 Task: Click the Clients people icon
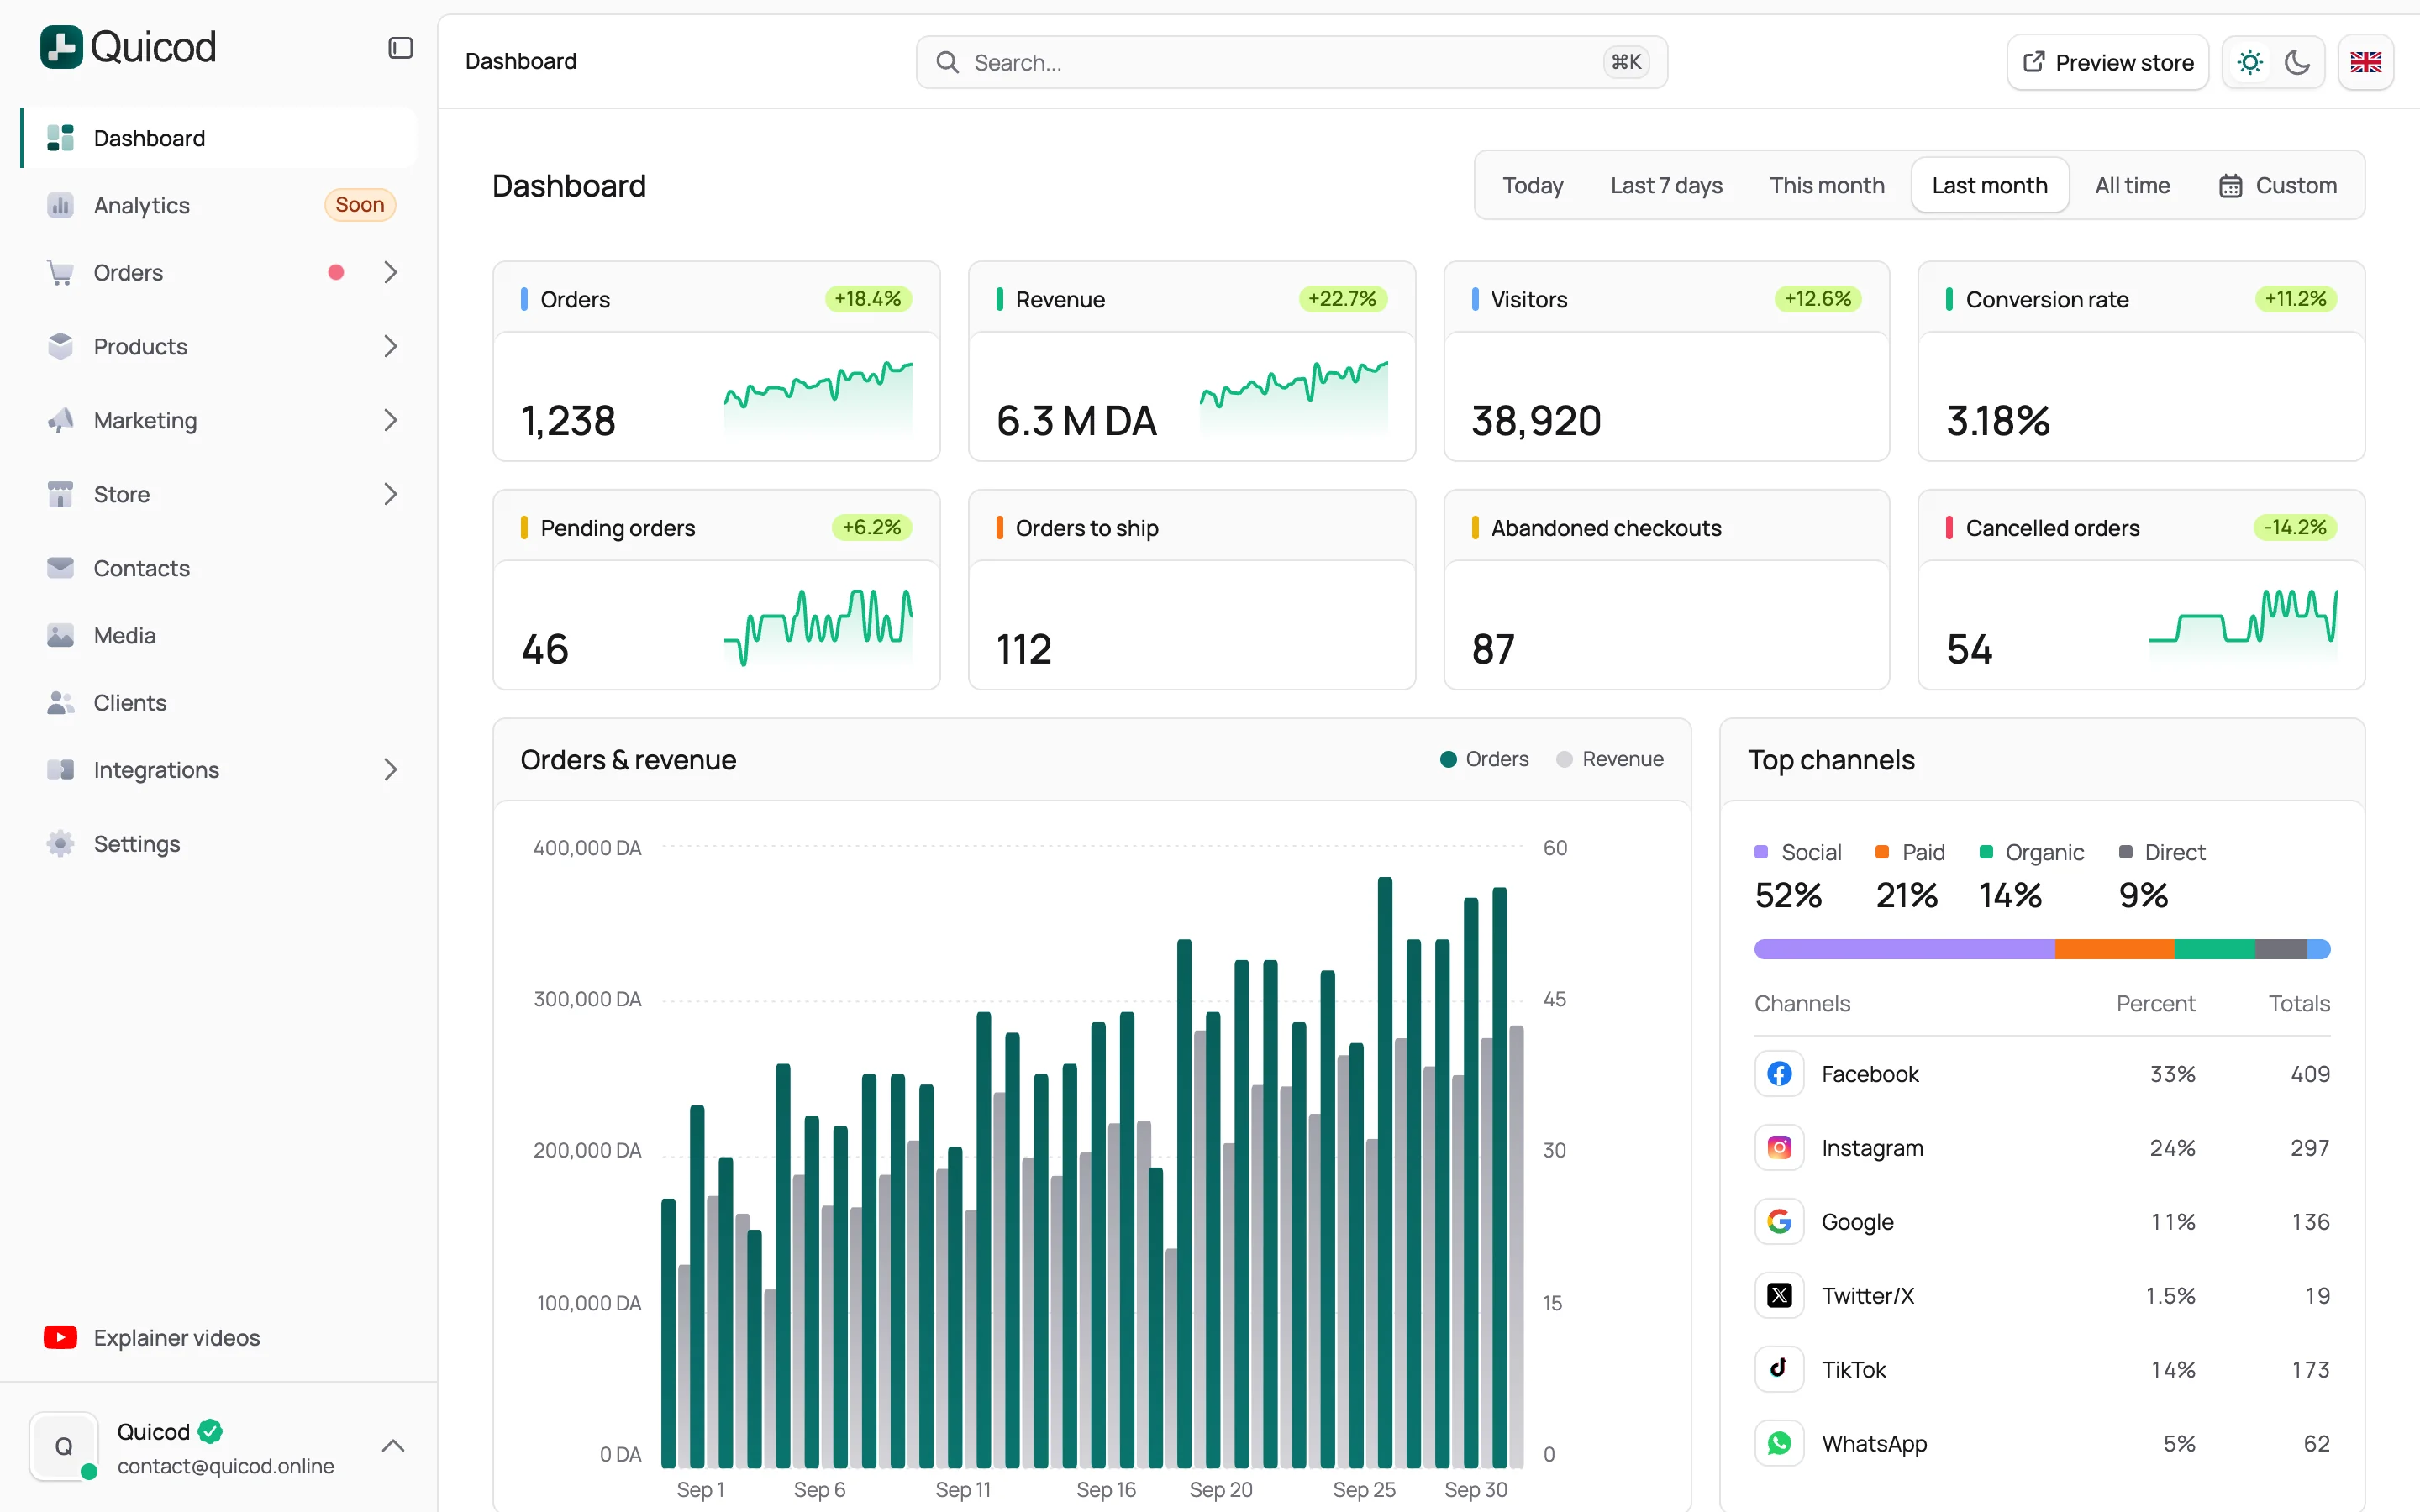(60, 702)
